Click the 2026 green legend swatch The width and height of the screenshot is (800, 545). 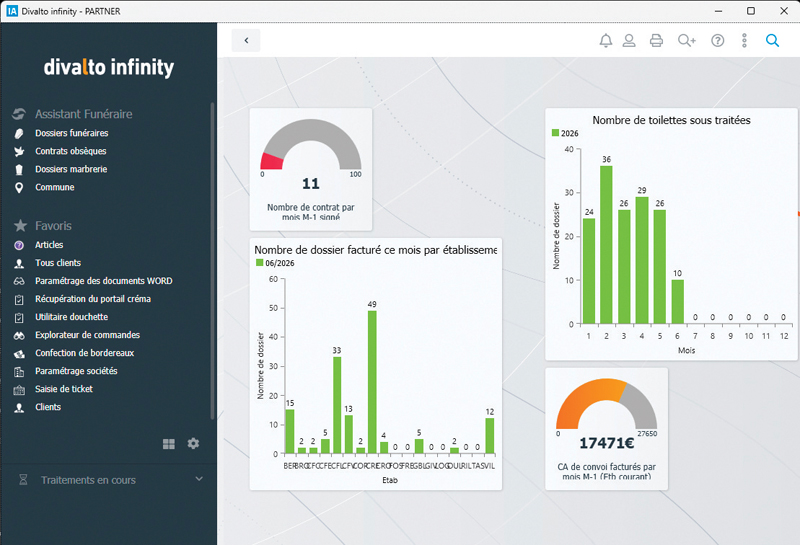[555, 133]
